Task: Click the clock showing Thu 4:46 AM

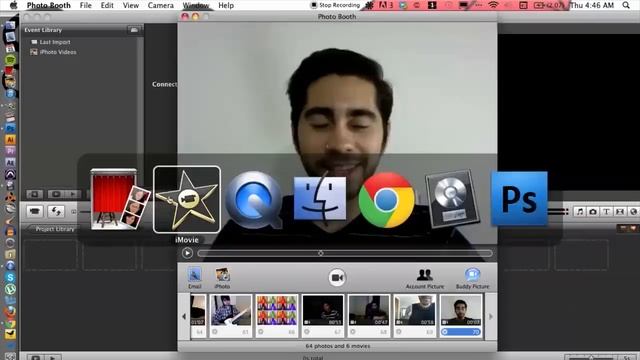Action: [591, 5]
